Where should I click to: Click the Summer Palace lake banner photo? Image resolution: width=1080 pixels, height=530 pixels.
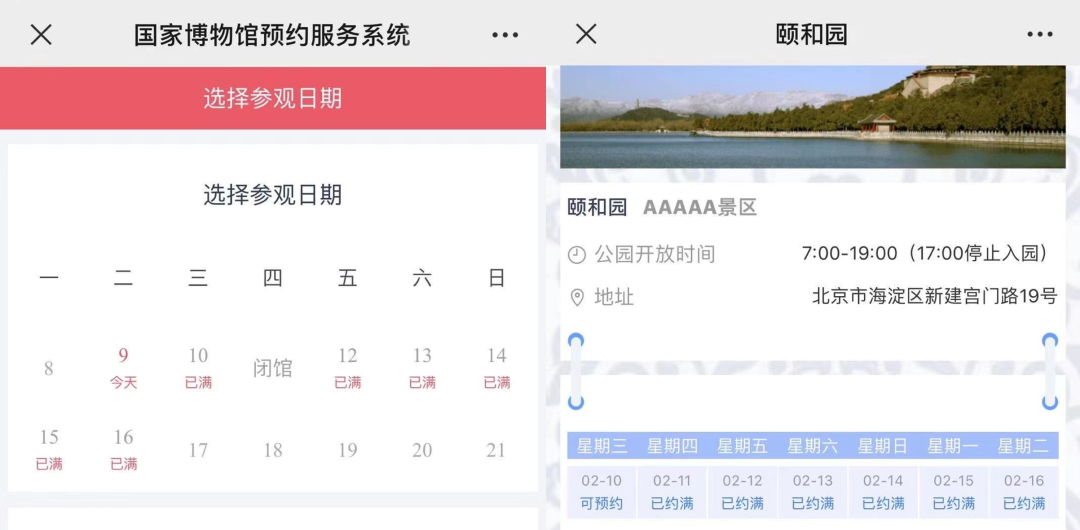click(813, 117)
